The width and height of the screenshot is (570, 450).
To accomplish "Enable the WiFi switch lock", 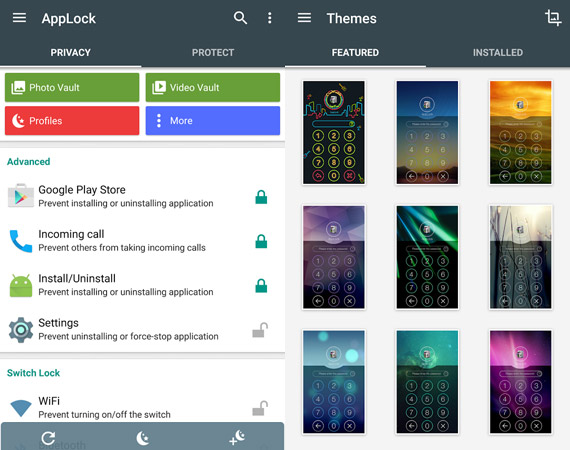I will [260, 408].
